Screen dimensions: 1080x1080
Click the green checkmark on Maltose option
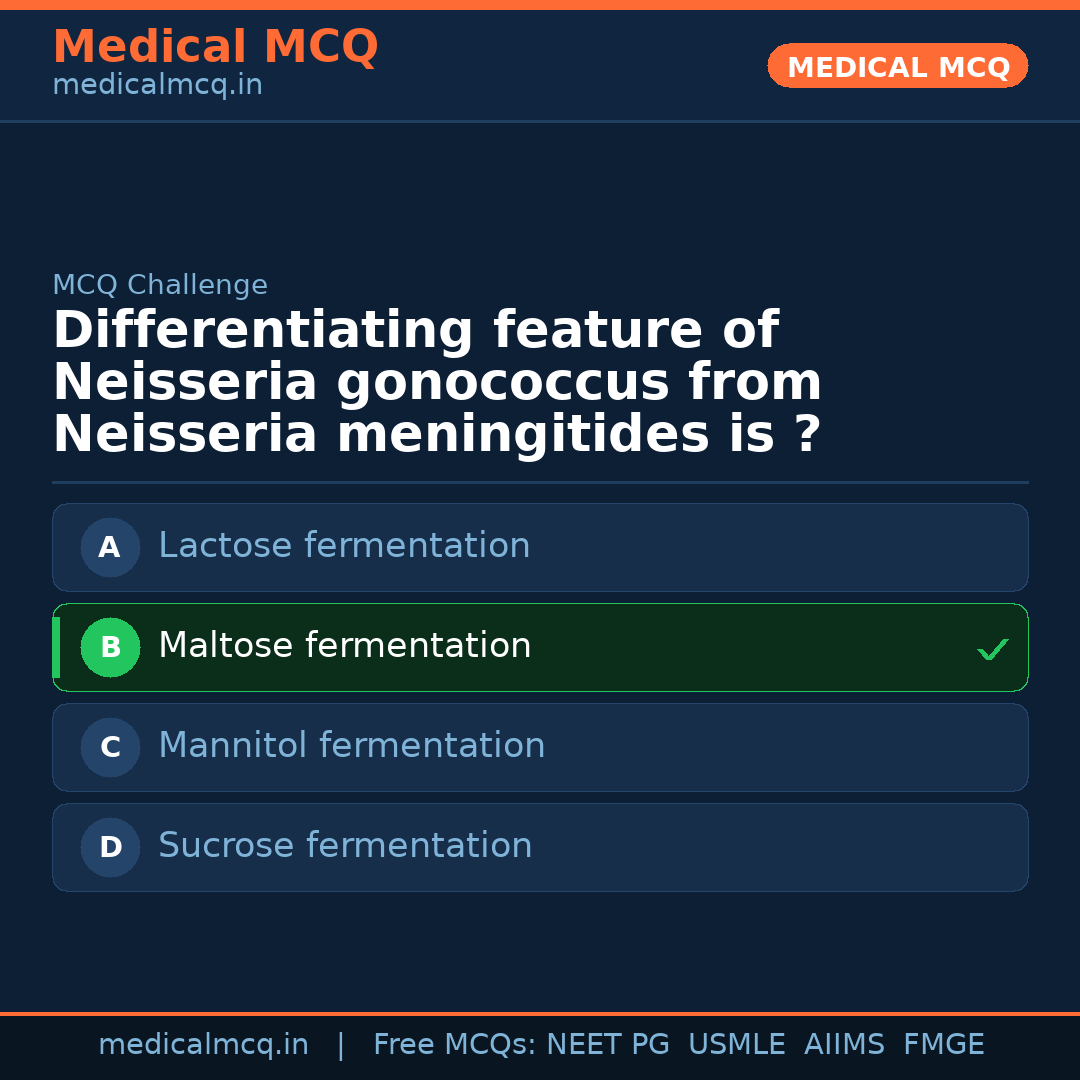click(992, 650)
